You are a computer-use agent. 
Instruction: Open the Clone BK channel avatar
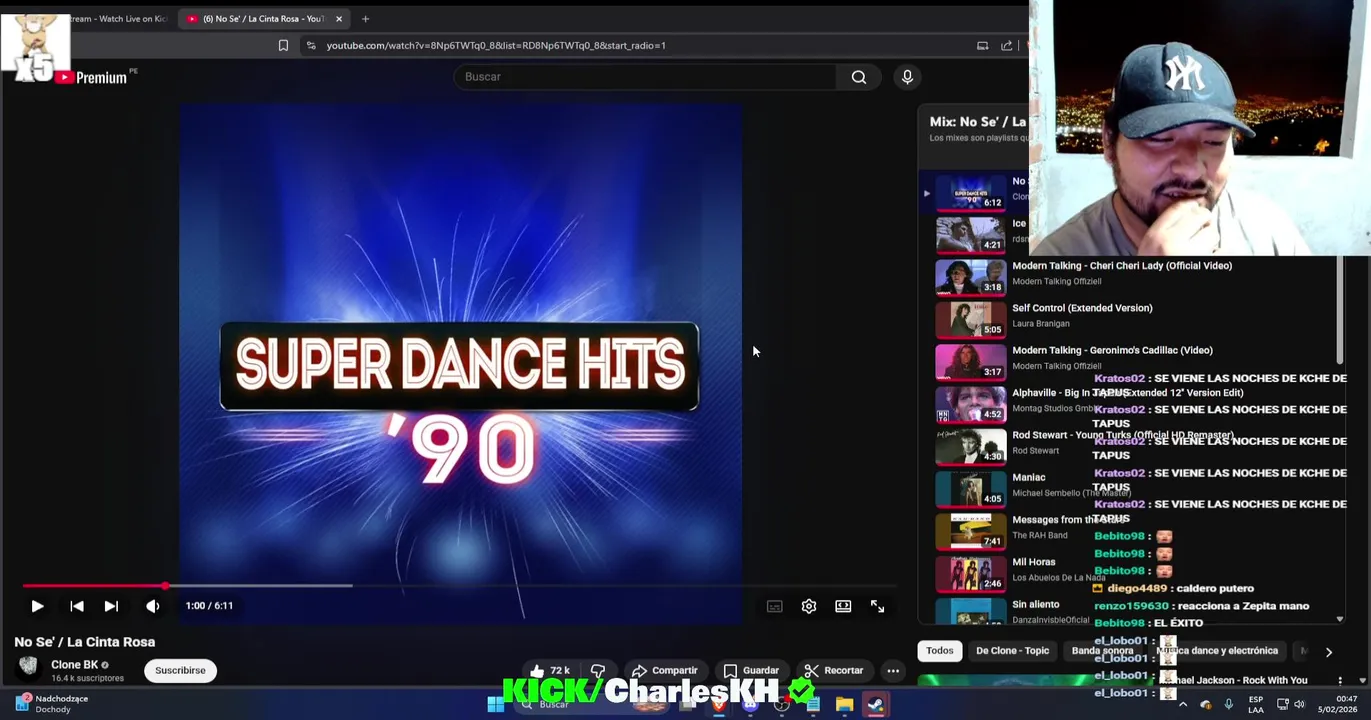[x=28, y=668]
